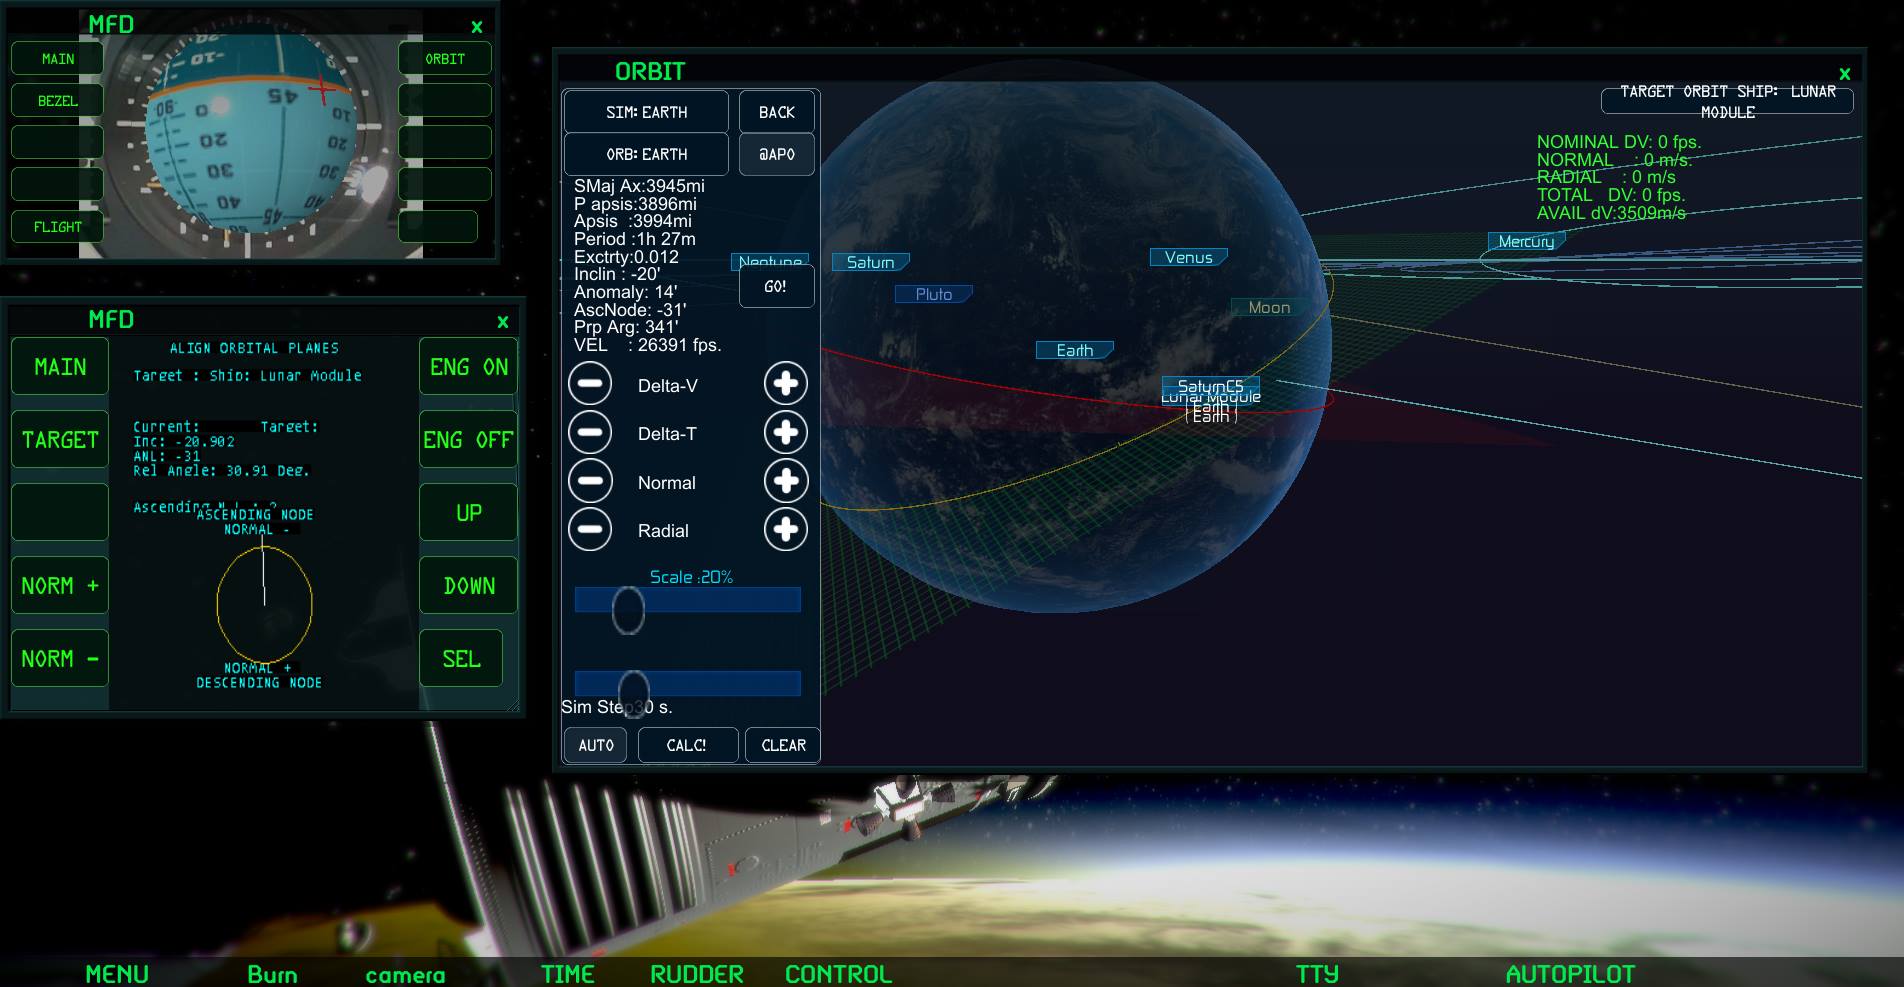1904x987 pixels.
Task: Select the Earth label on the globe
Action: tap(1075, 350)
